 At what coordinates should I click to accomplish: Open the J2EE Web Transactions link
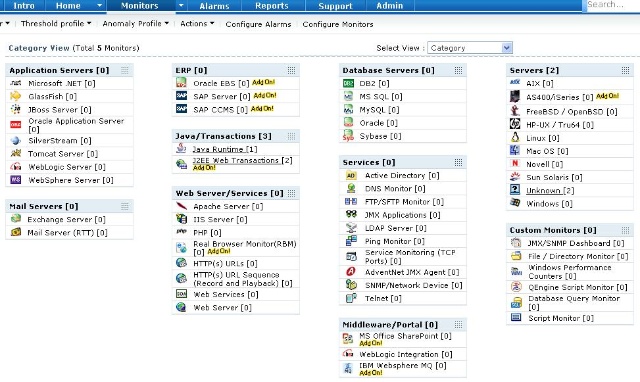click(242, 160)
